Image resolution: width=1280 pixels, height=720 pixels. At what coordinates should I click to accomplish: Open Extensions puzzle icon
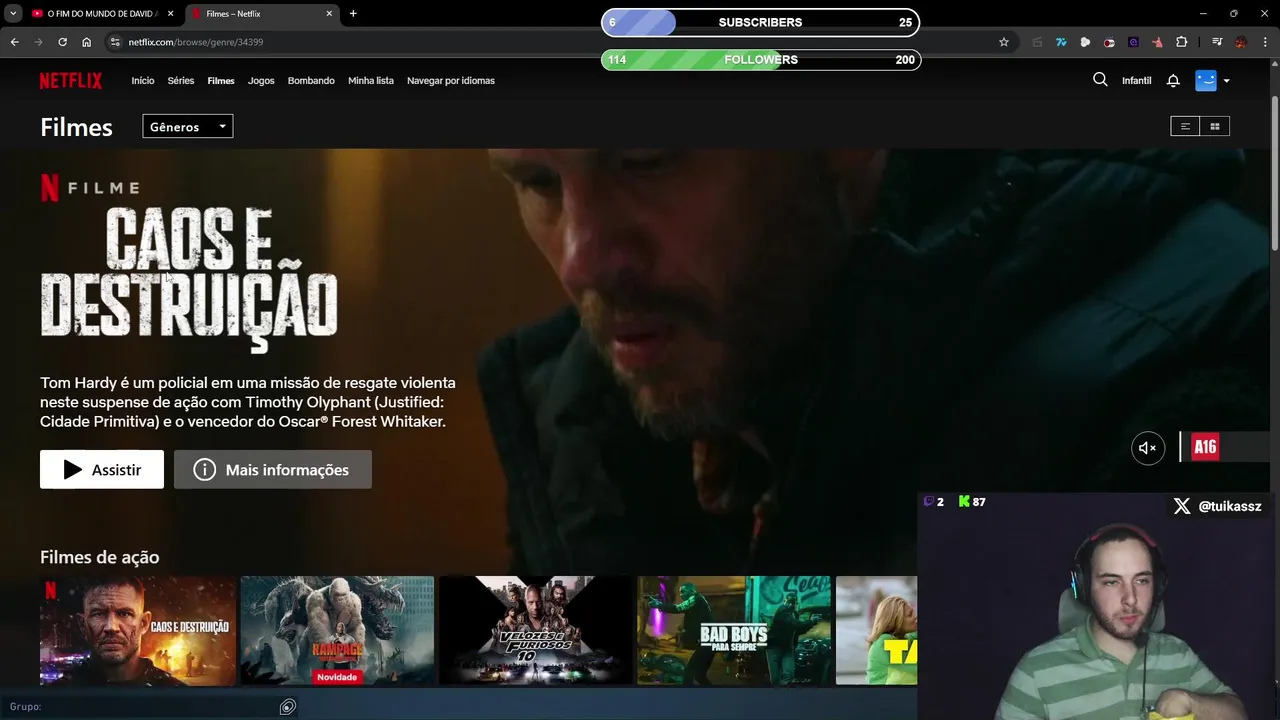1182,42
